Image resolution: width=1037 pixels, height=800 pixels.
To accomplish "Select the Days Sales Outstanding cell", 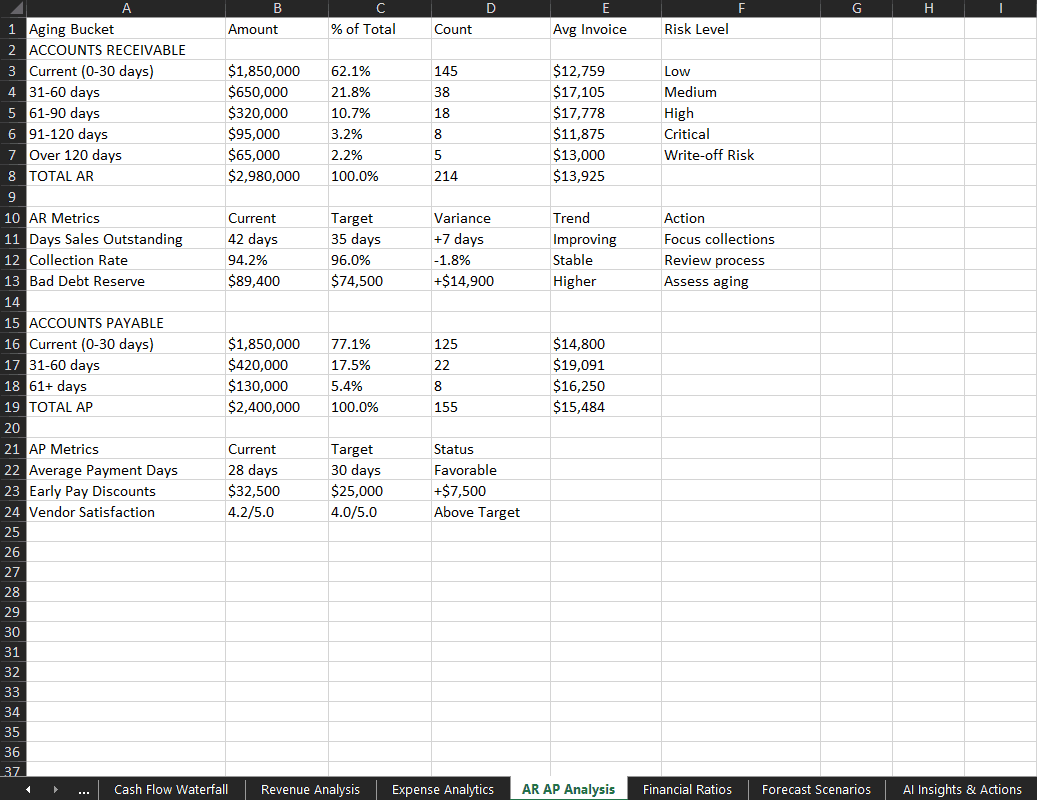I will [125, 239].
